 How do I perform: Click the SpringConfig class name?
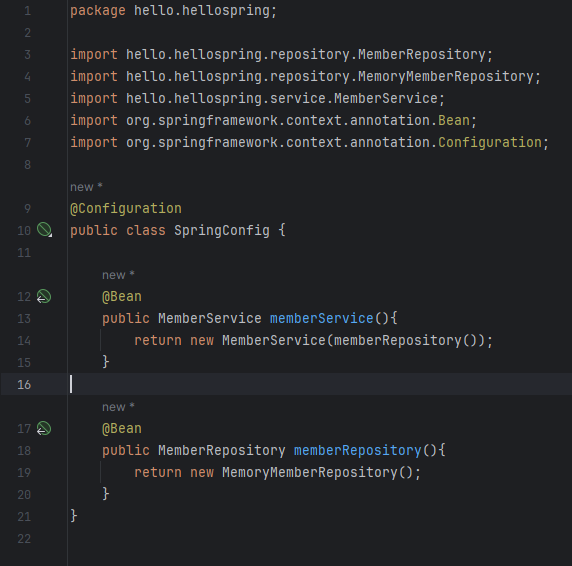tap(222, 230)
